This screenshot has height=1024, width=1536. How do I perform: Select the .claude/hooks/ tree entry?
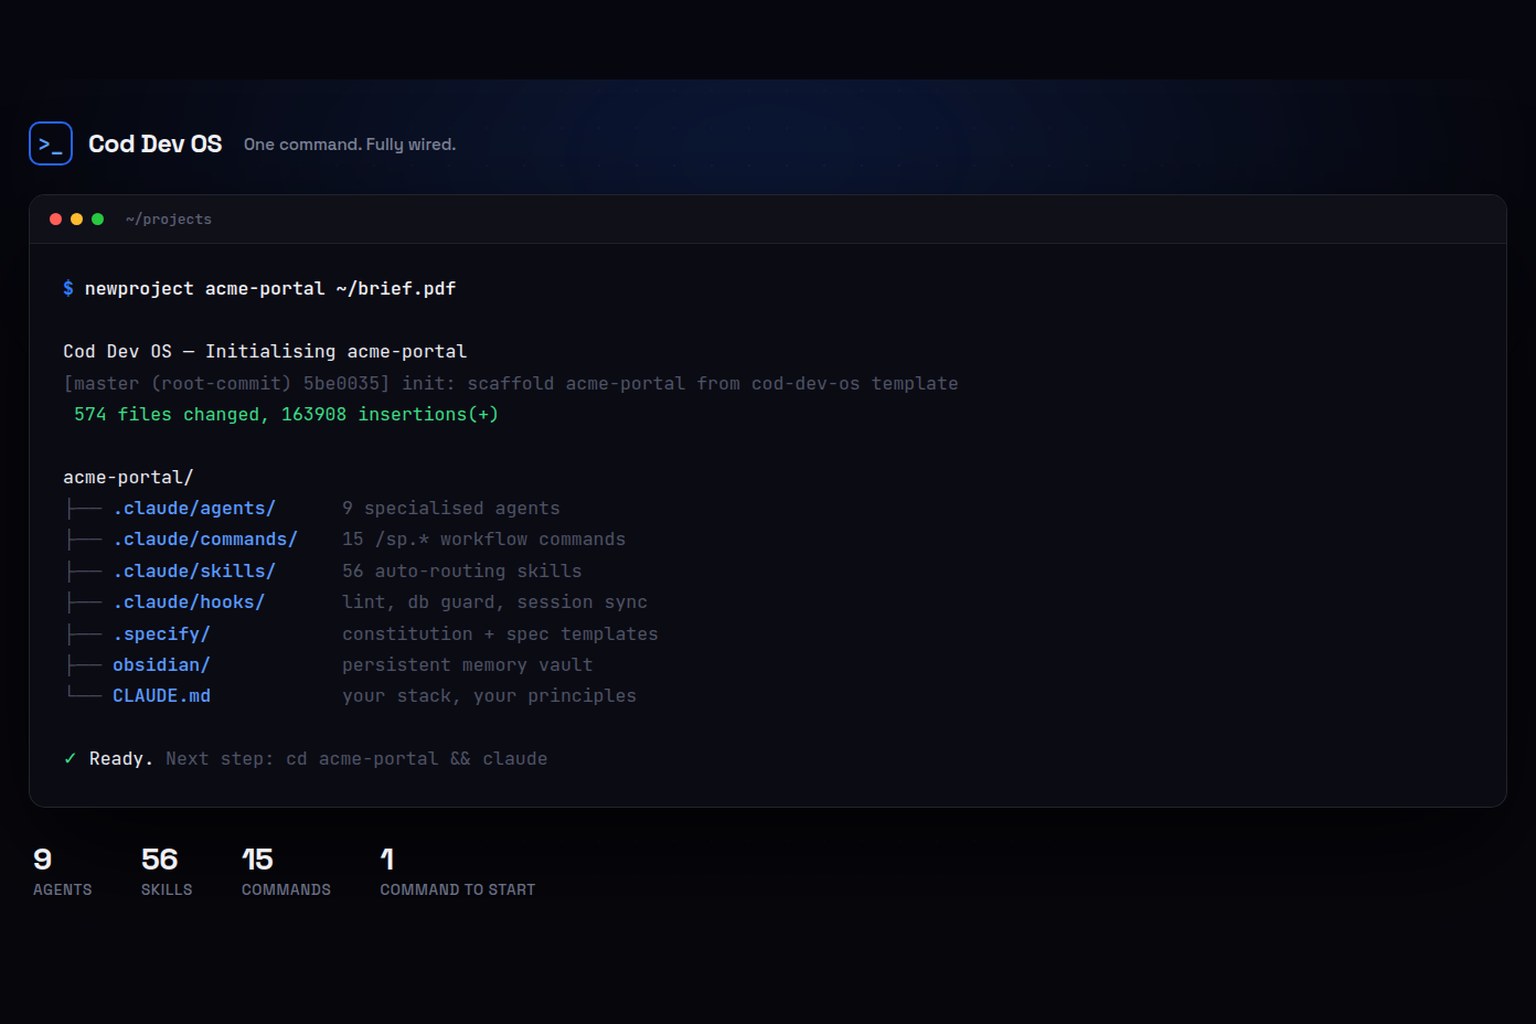tap(188, 602)
